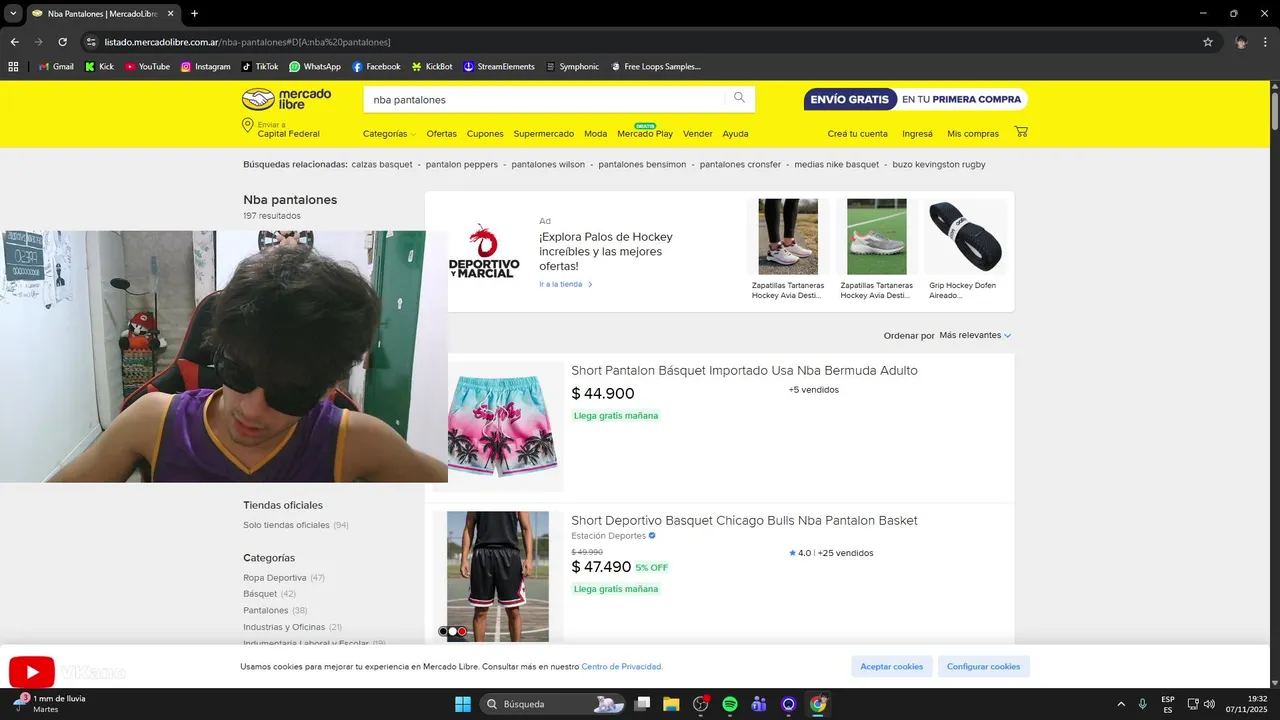Open the Windows Start menu
The width and height of the screenshot is (1280, 720).
(x=463, y=704)
